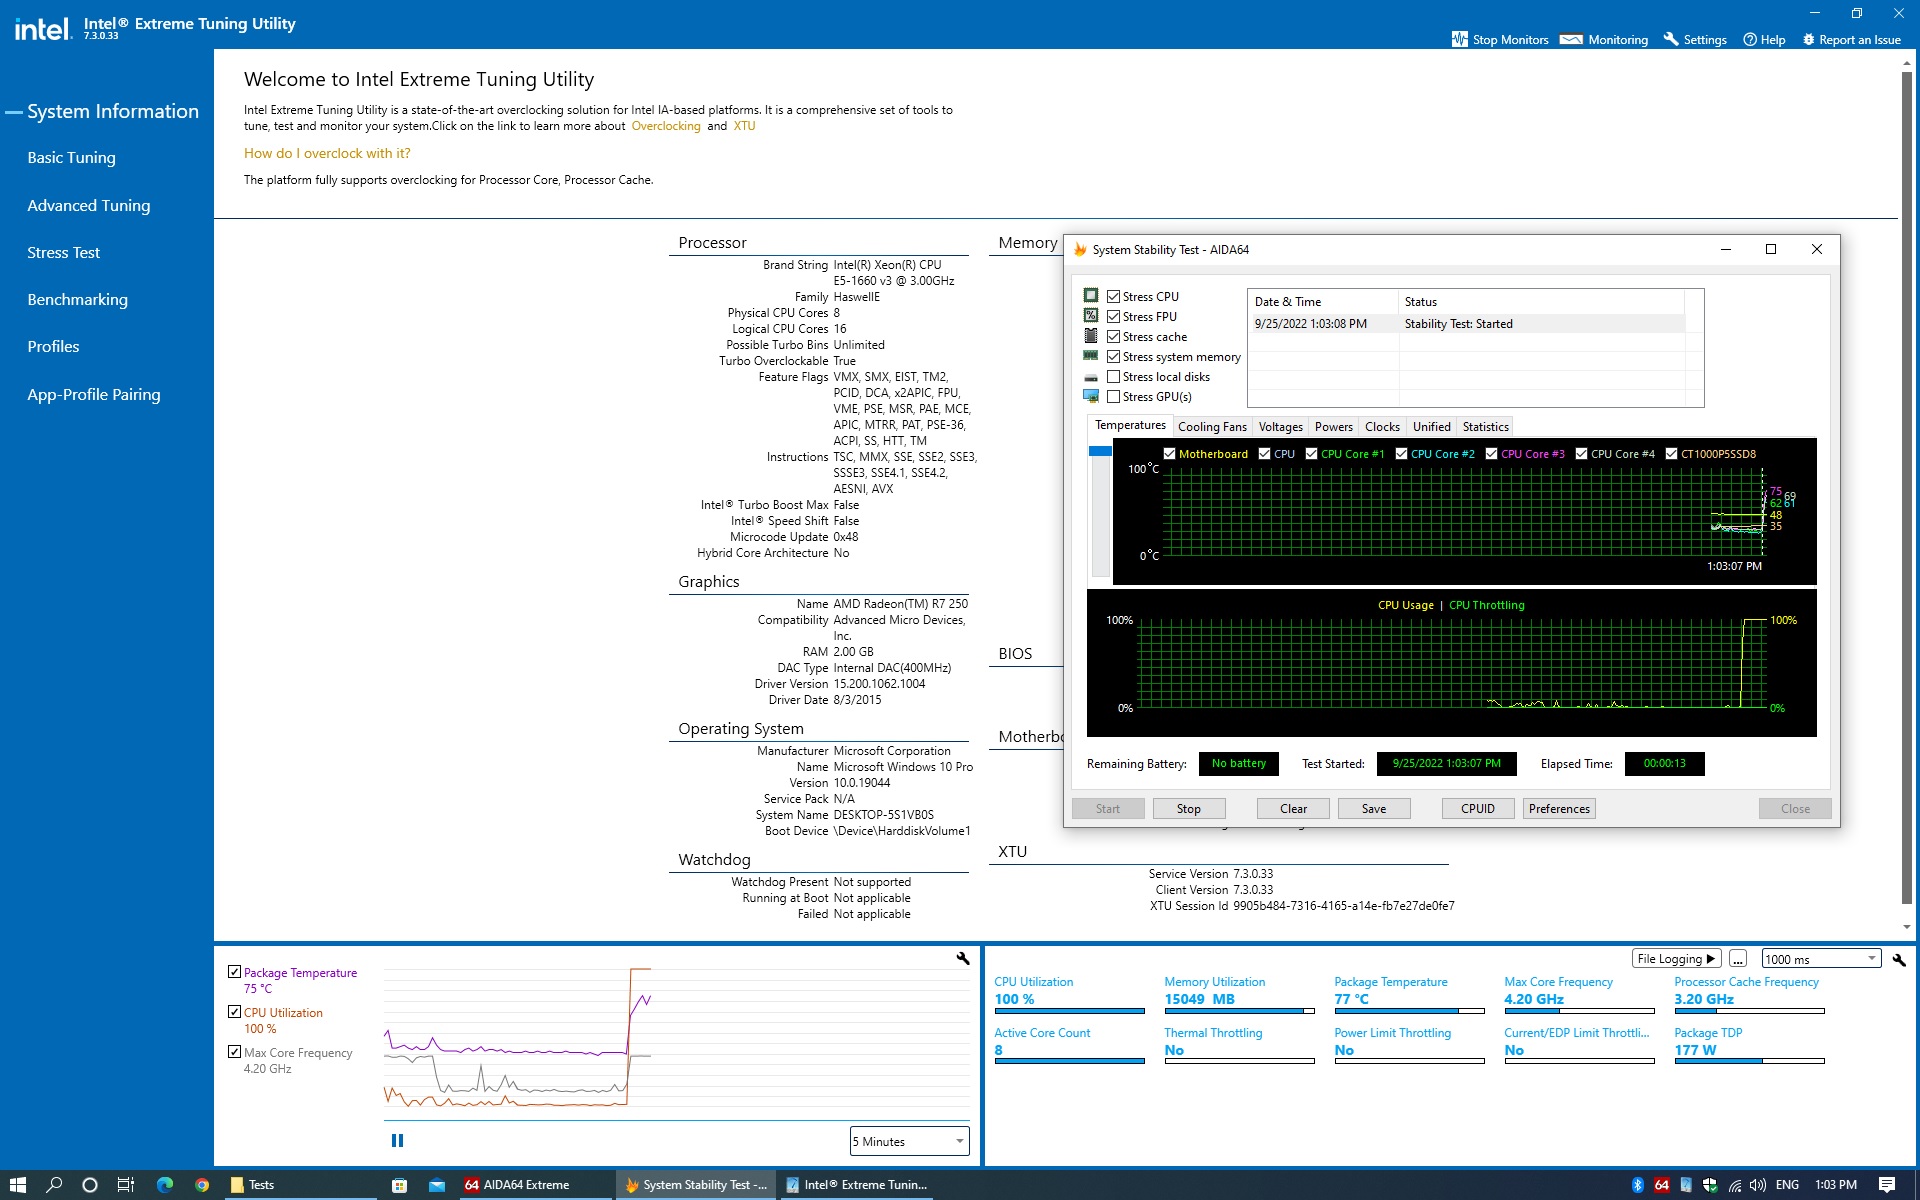Toggle Package Temperature graph checkbox
The image size is (1920, 1200).
(234, 971)
